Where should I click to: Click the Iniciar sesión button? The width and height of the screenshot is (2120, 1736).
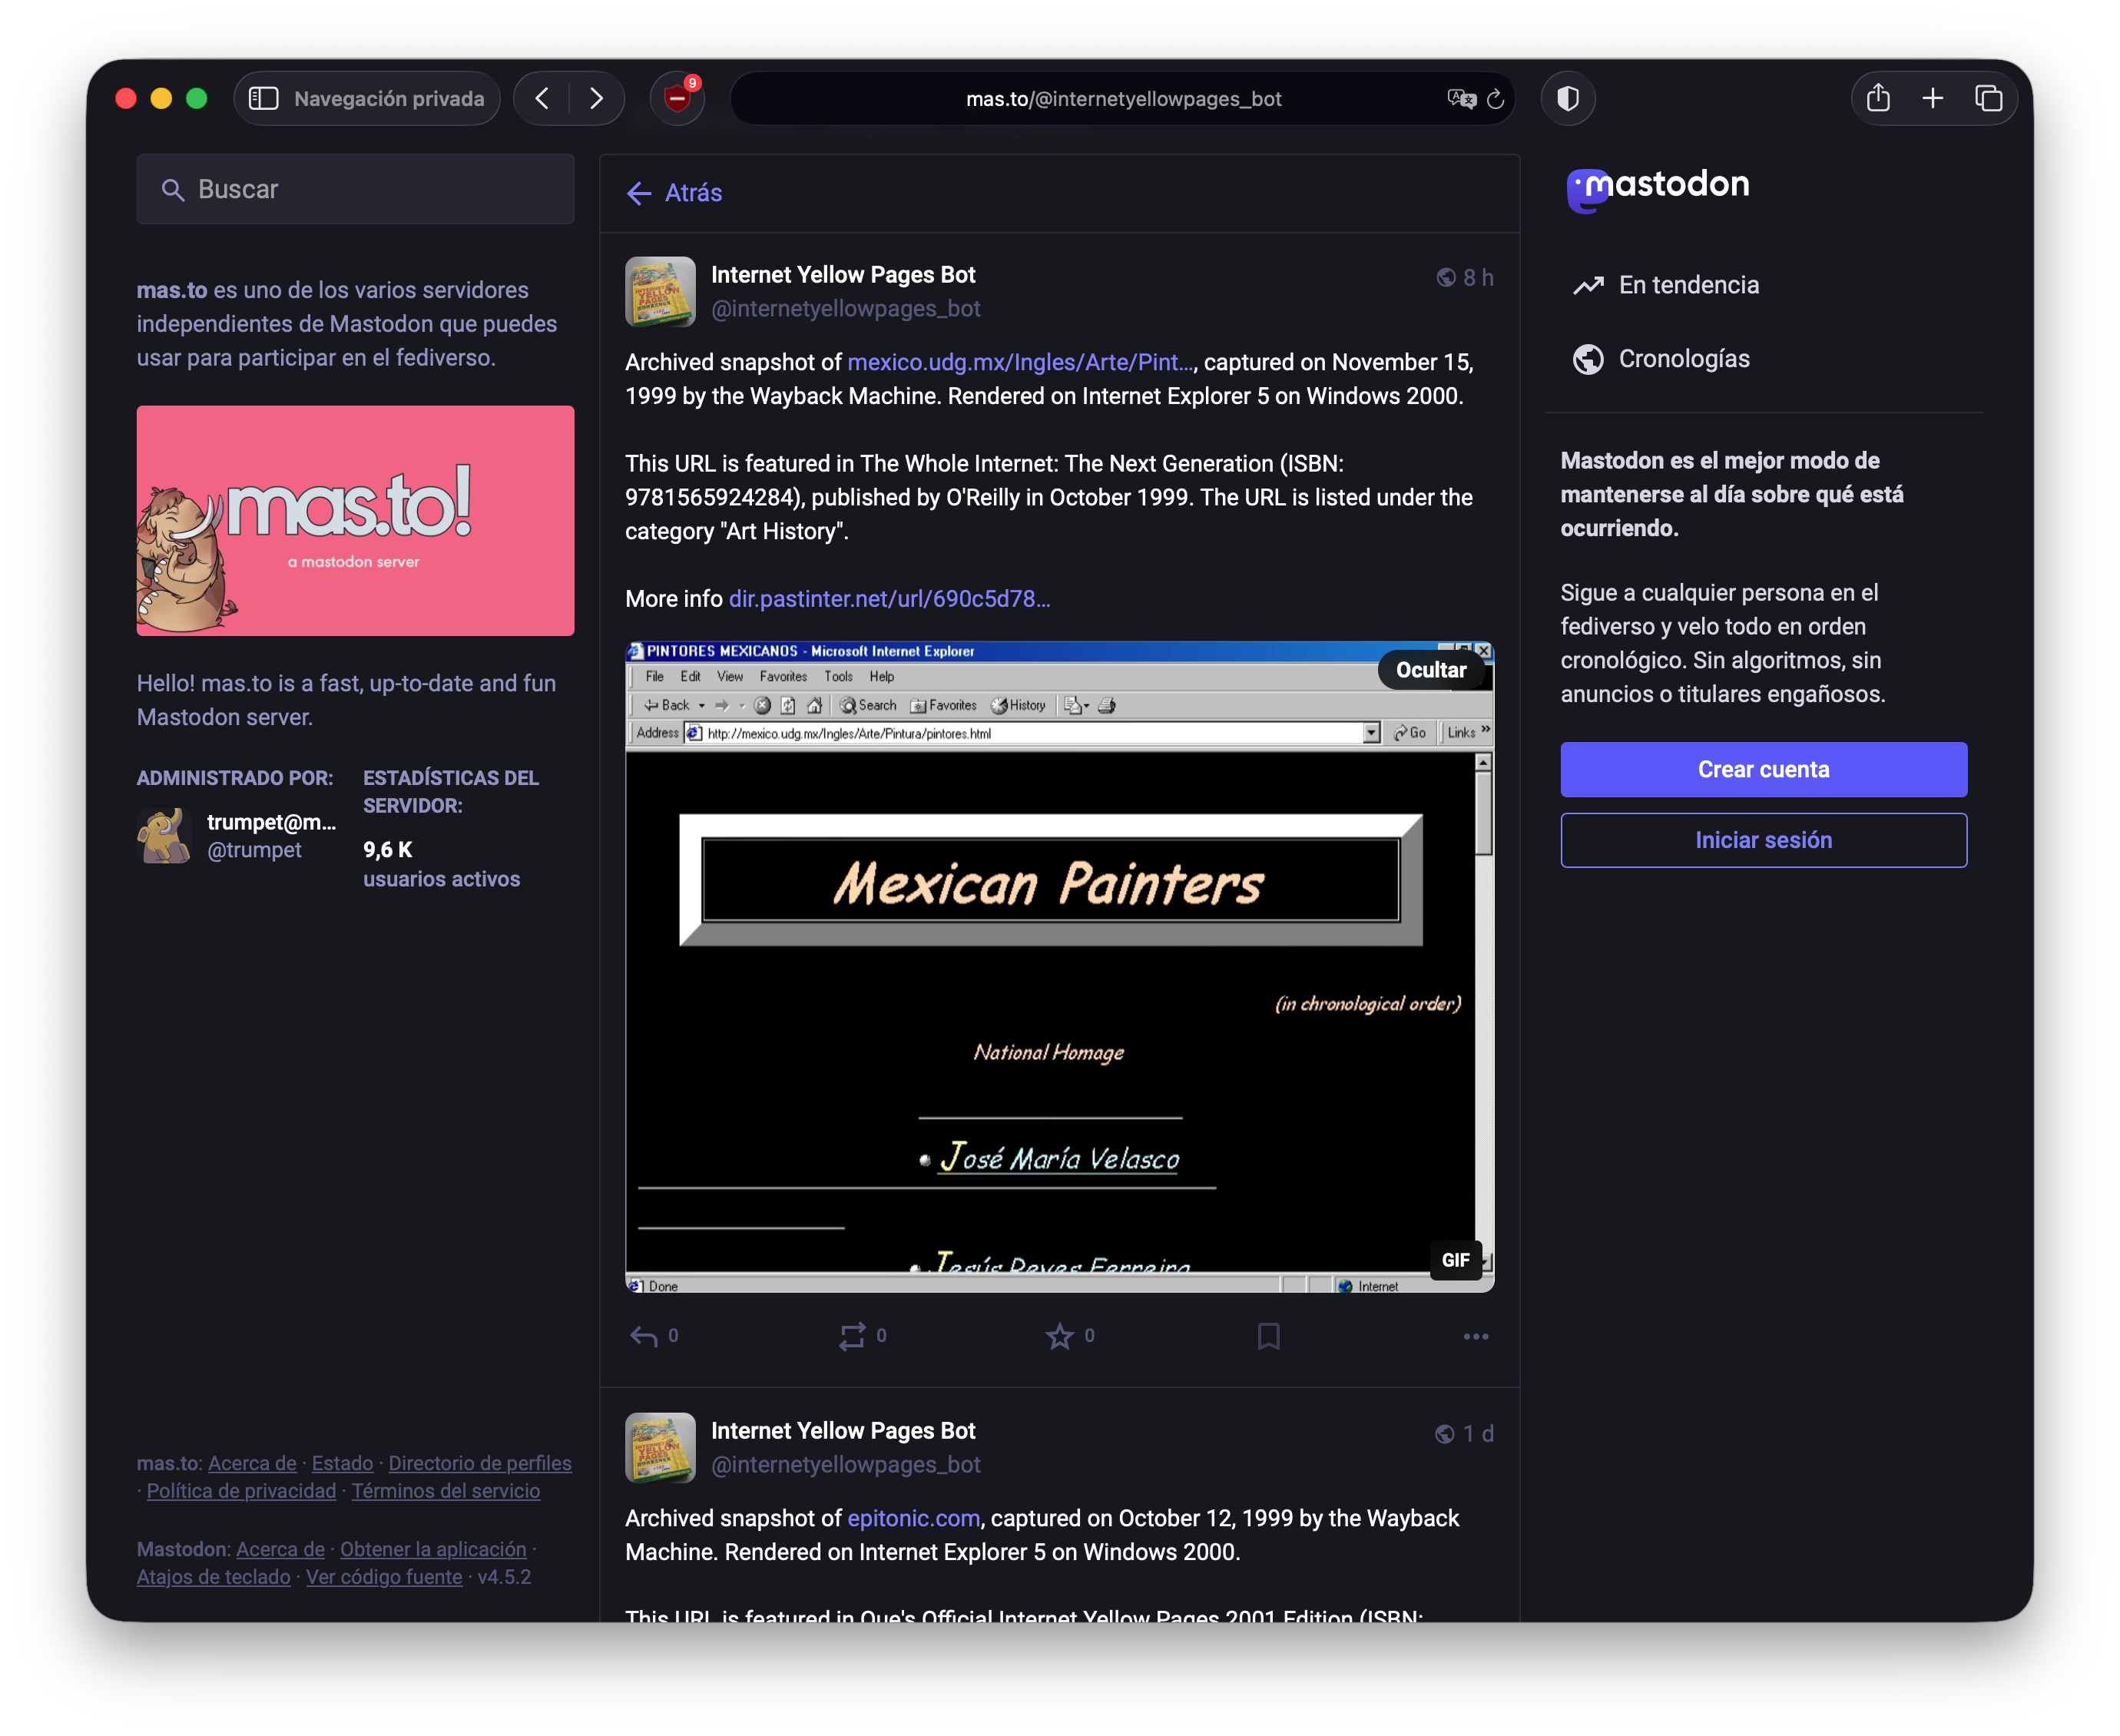[x=1763, y=840]
